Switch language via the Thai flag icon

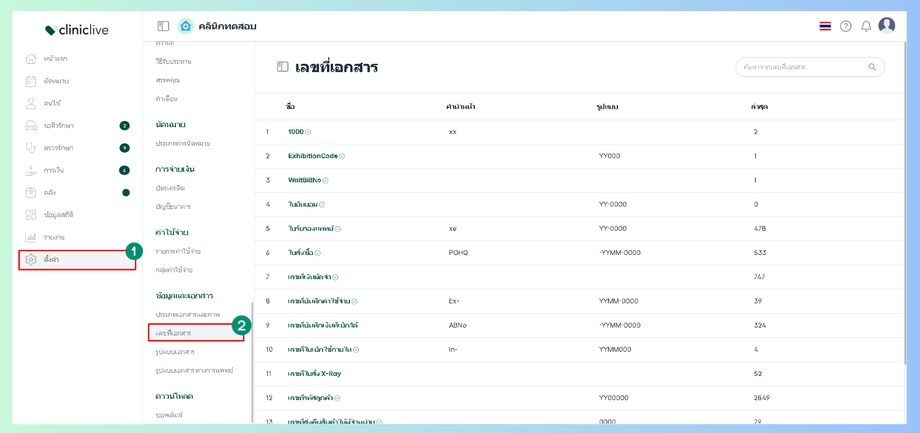point(825,26)
